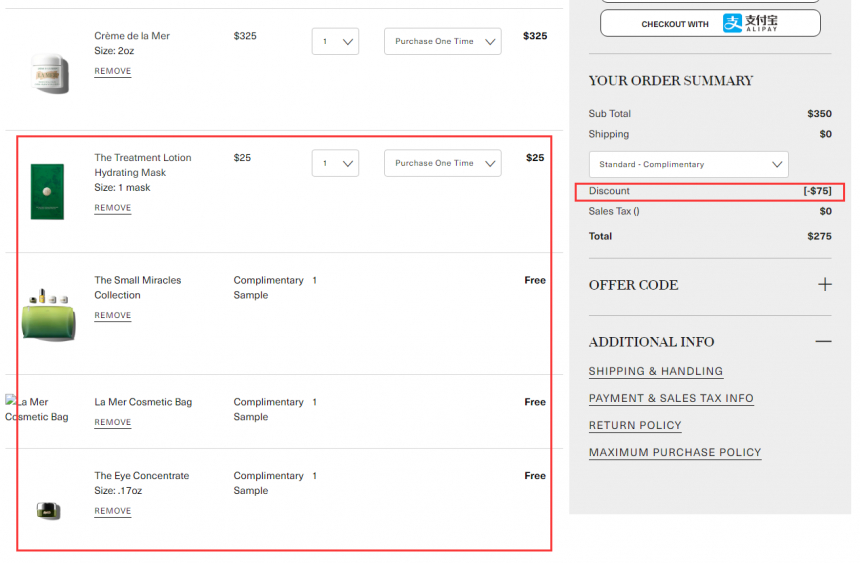The width and height of the screenshot is (860, 563).
Task: Click the Small Miracles Collection bag thumbnail
Action: click(48, 315)
